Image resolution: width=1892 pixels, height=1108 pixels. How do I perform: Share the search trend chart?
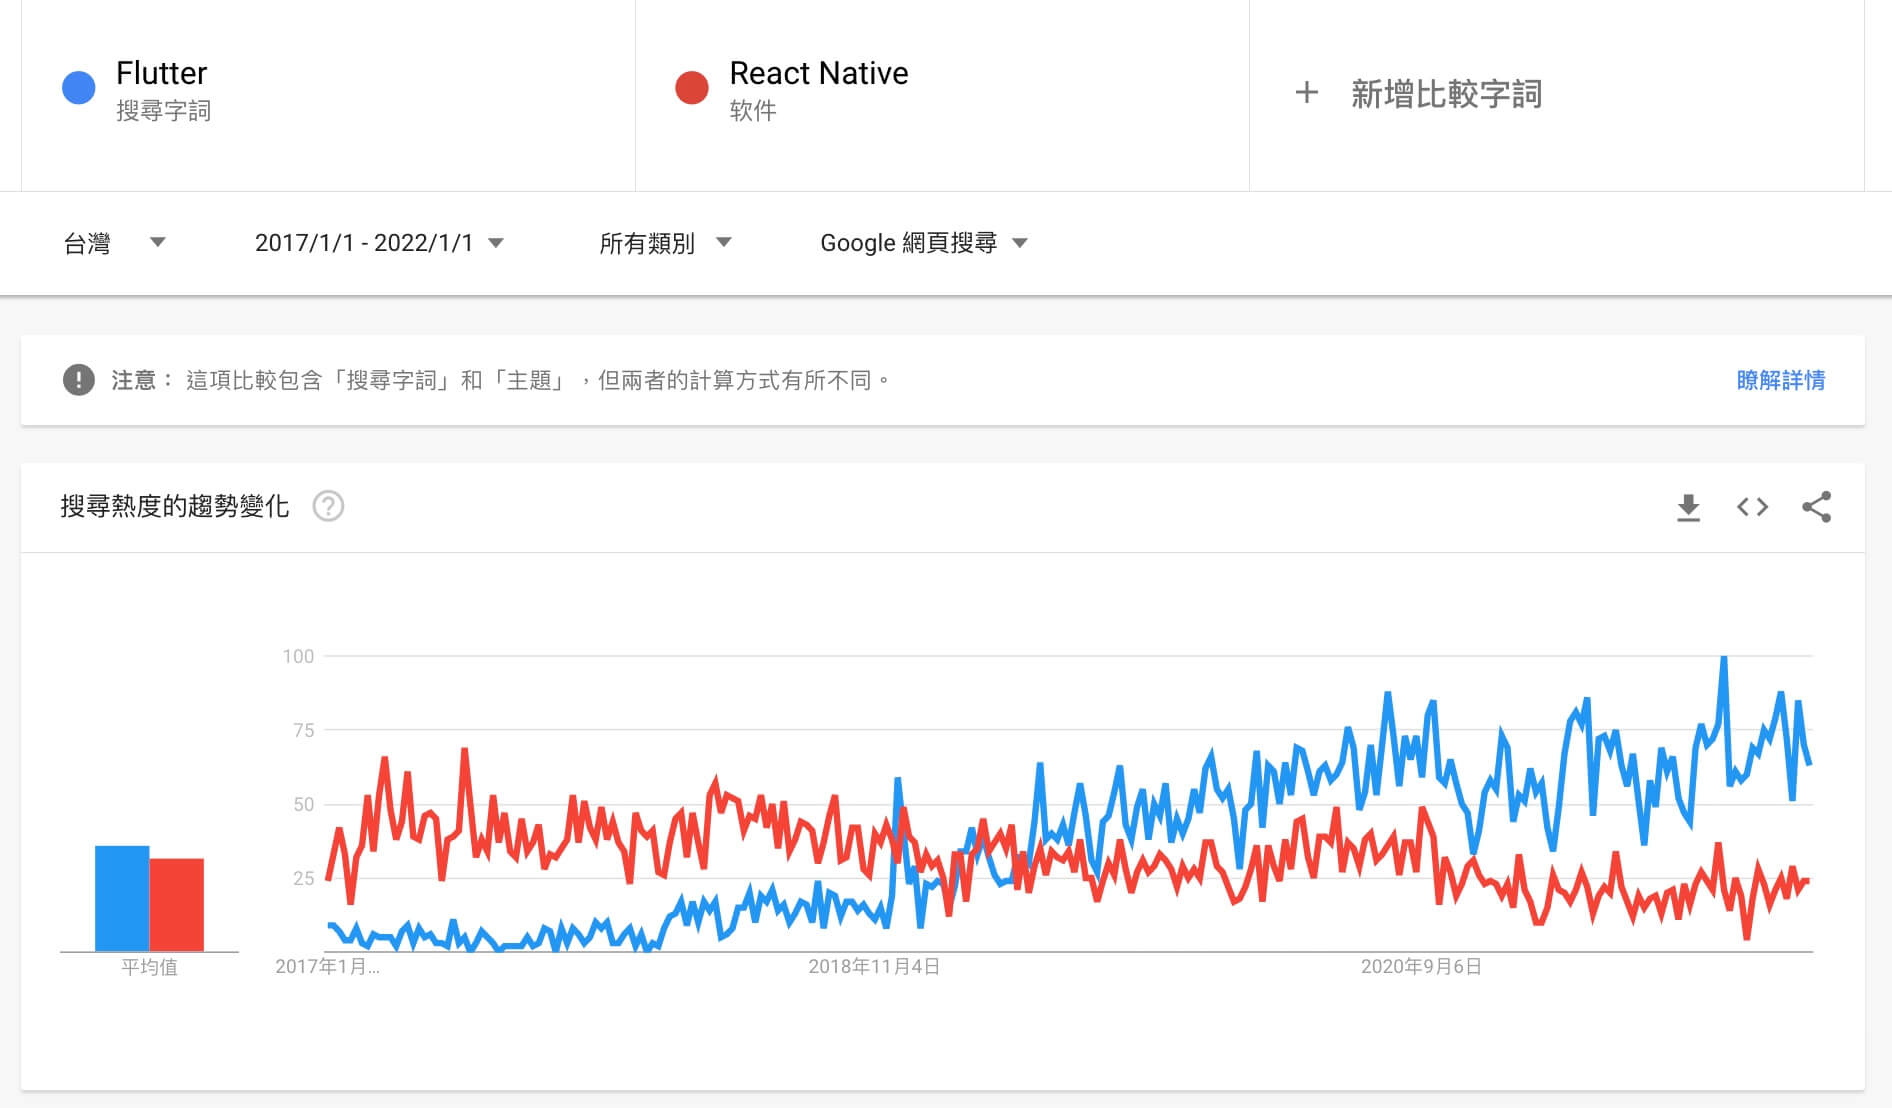click(1816, 507)
